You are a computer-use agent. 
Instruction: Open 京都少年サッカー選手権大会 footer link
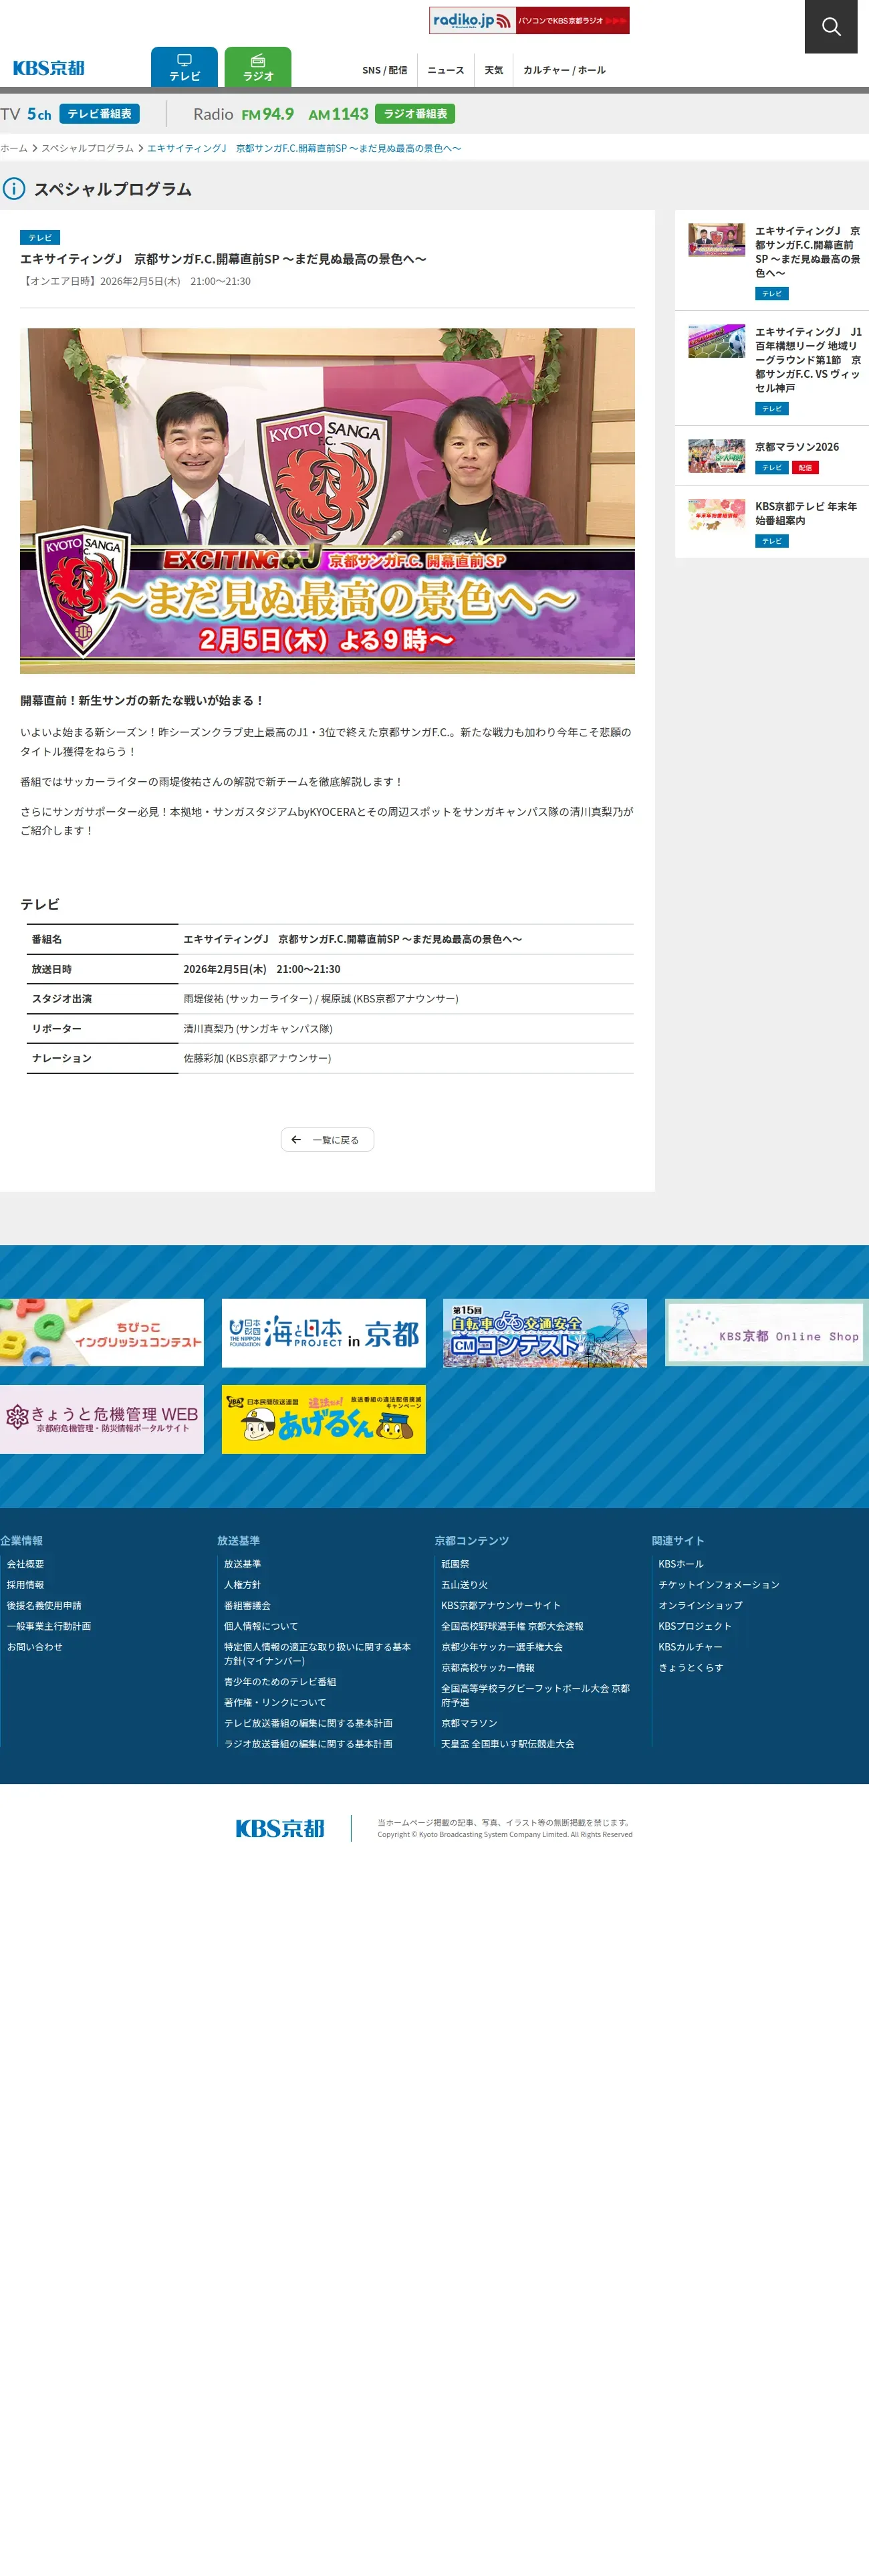[502, 1647]
